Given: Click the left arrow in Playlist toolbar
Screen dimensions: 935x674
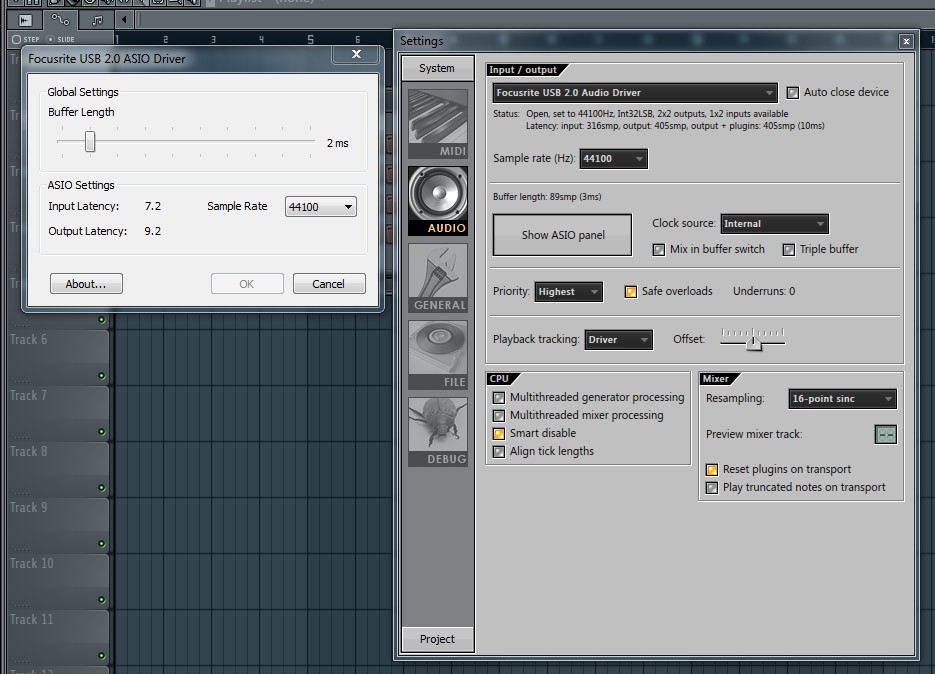Looking at the screenshot, I should pyautogui.click(x=124, y=20).
